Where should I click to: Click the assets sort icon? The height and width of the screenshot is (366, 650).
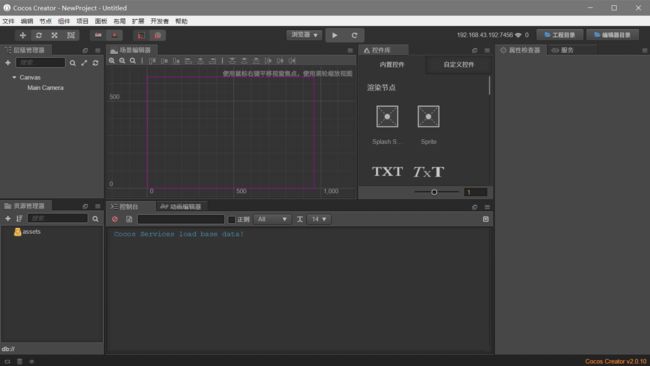19,218
